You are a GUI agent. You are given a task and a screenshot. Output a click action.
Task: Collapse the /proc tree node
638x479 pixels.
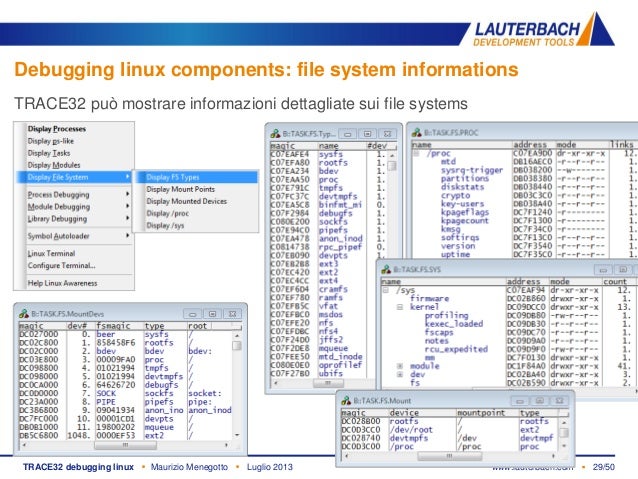point(416,153)
